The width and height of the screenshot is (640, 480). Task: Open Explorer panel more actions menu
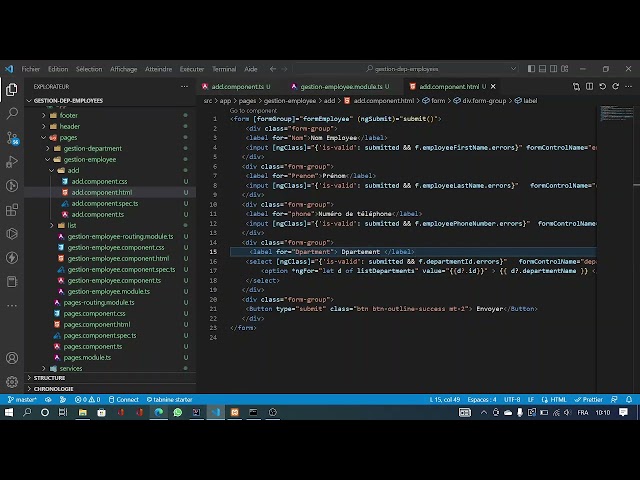point(184,87)
